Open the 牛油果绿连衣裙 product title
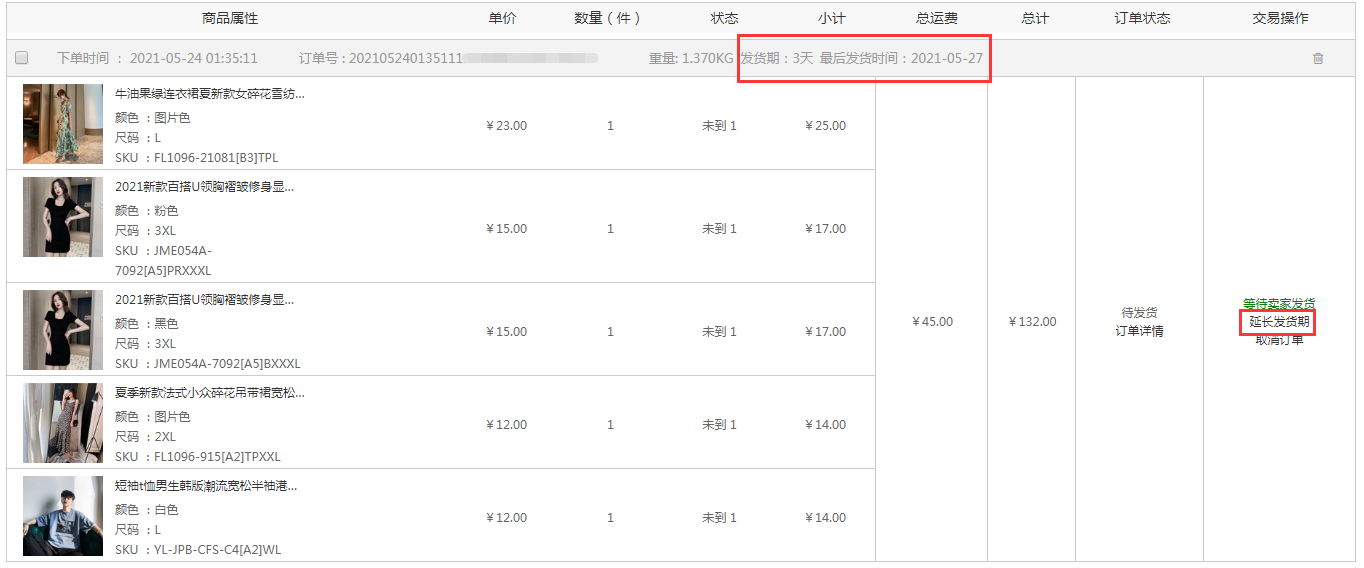Viewport: 1364px width, 568px height. point(210,94)
